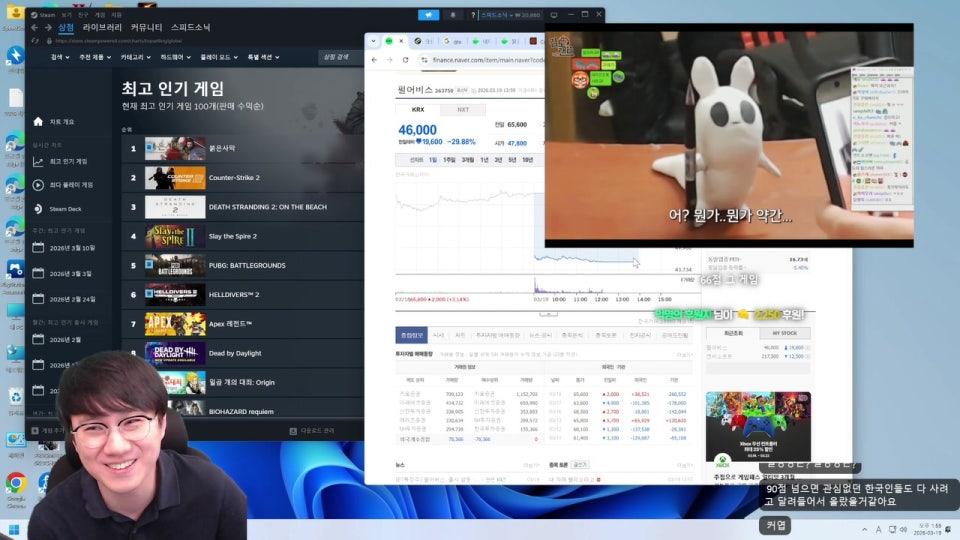
Task: Expand the 추천 제품 store menu
Action: click(95, 57)
